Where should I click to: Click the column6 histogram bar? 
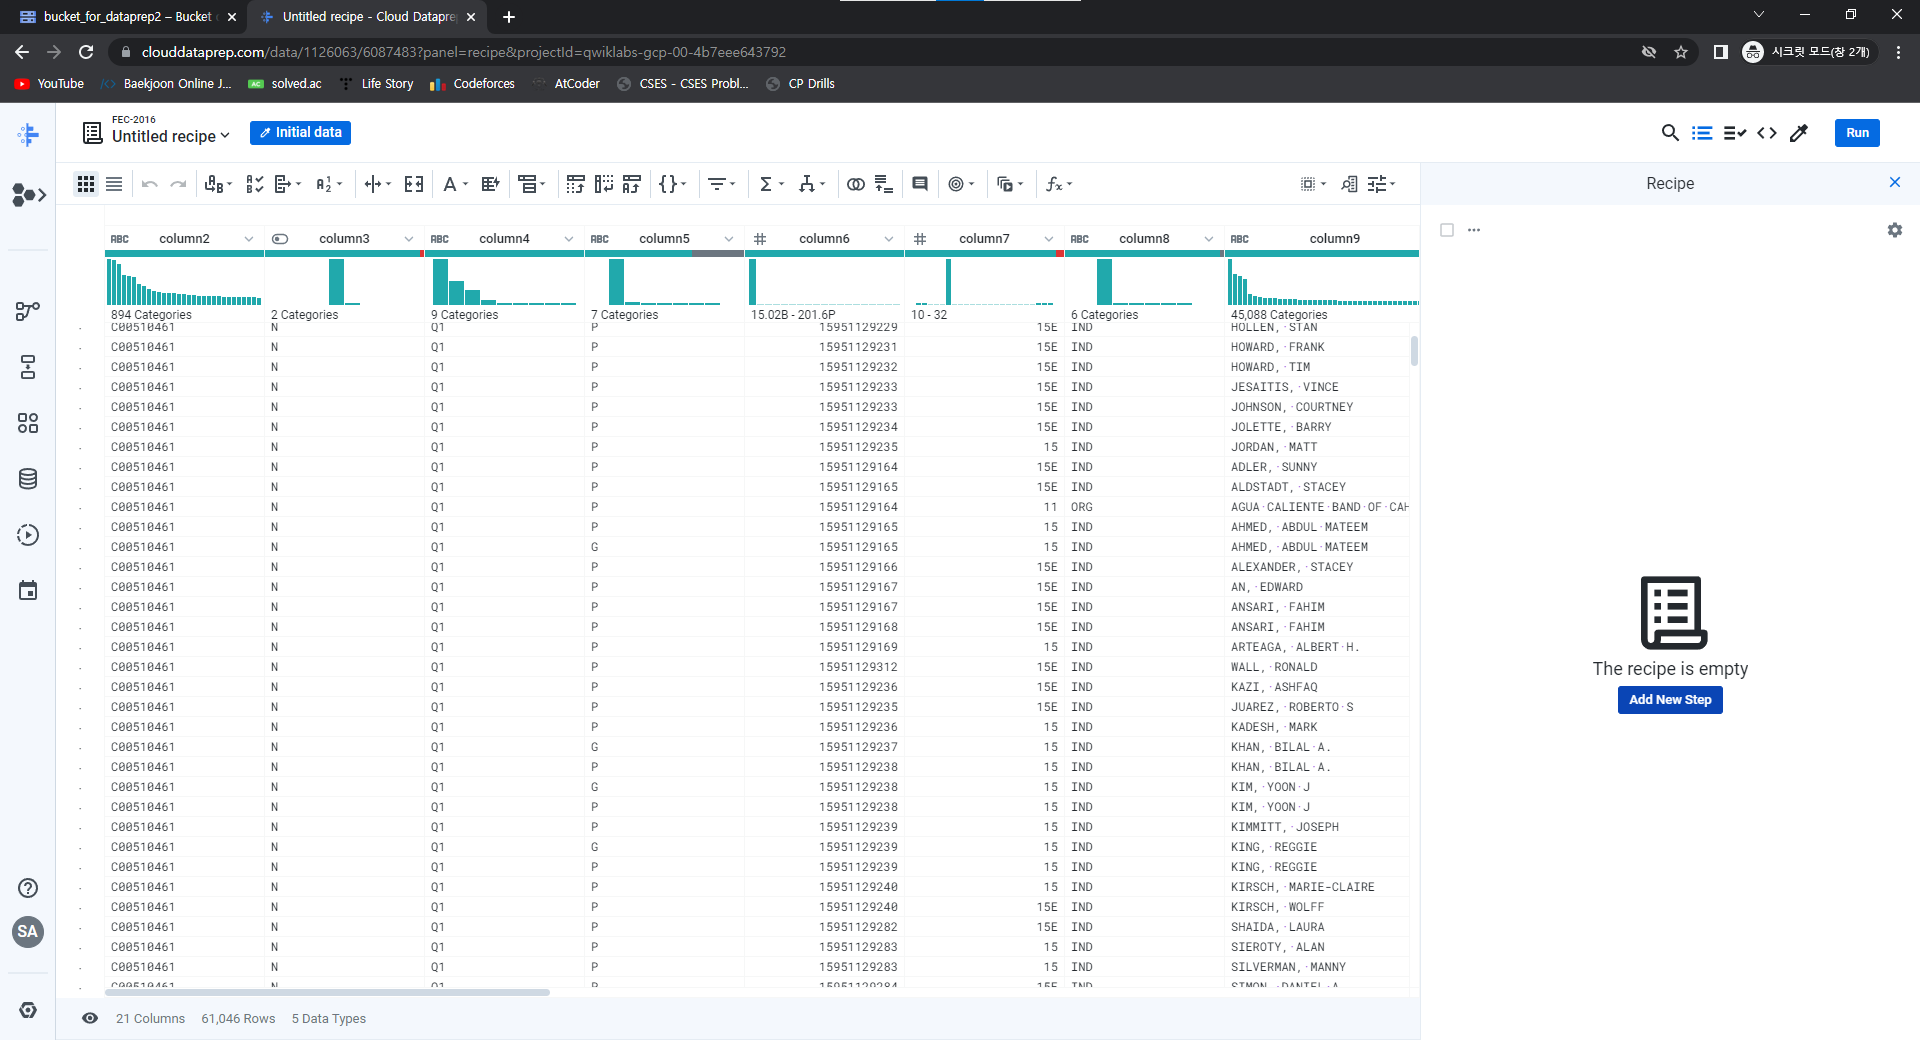point(753,282)
